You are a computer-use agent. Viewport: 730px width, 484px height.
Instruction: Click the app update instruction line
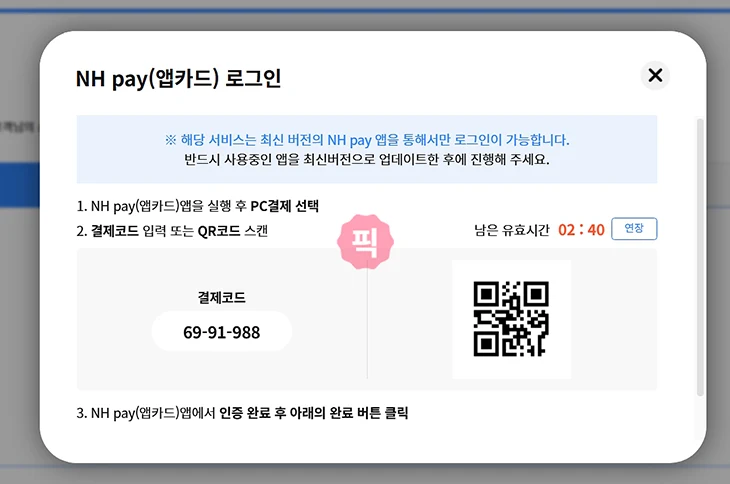coord(367,159)
